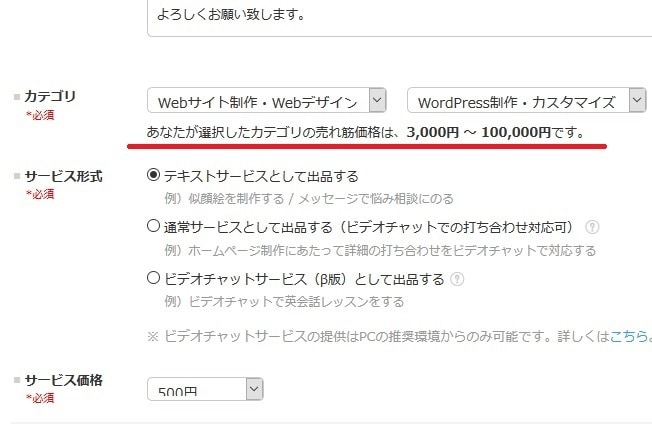Open the こちら link for details
This screenshot has height=424, width=652.
628,336
